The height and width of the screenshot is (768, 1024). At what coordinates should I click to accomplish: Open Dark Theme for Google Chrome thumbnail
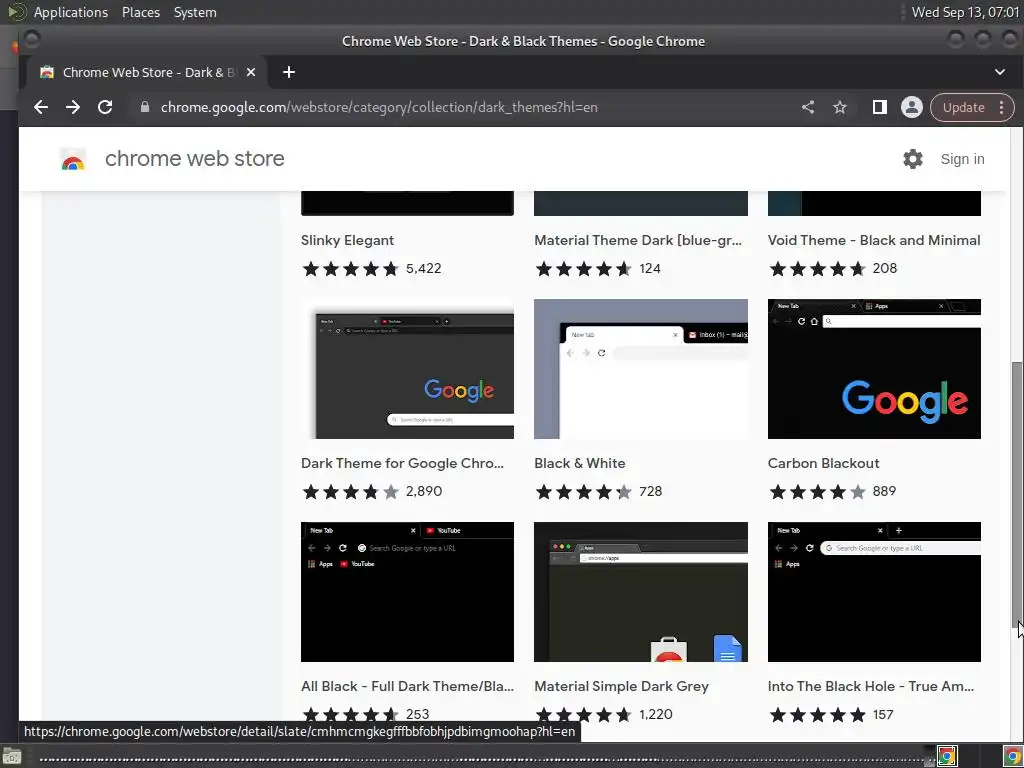(x=407, y=369)
